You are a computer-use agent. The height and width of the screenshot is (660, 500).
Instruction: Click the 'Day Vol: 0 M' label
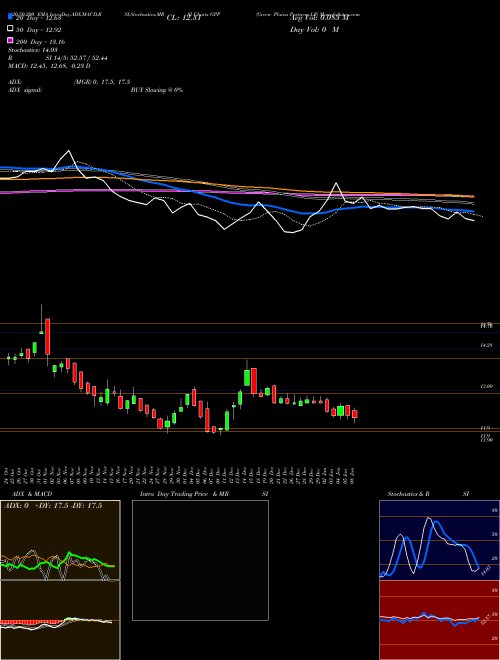[314, 30]
